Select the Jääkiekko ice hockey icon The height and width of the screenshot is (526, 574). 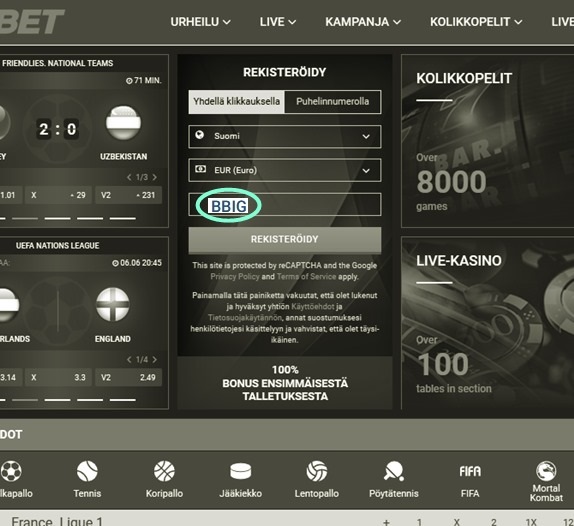click(x=241, y=480)
